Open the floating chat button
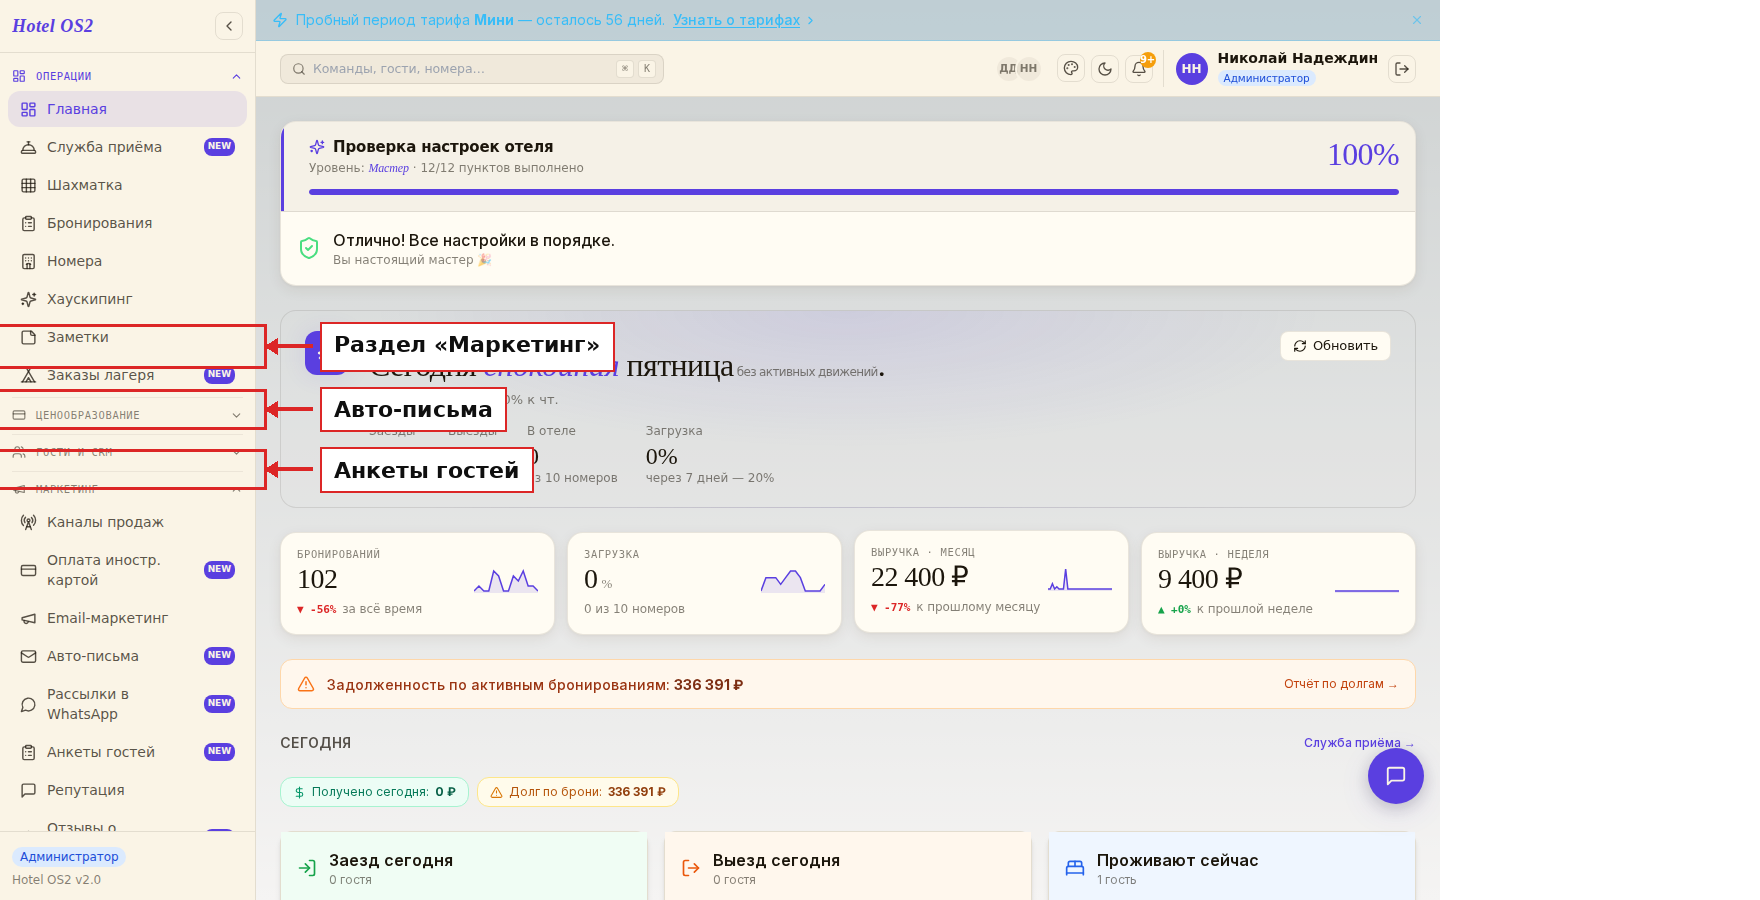The width and height of the screenshot is (1760, 900). 1396,776
